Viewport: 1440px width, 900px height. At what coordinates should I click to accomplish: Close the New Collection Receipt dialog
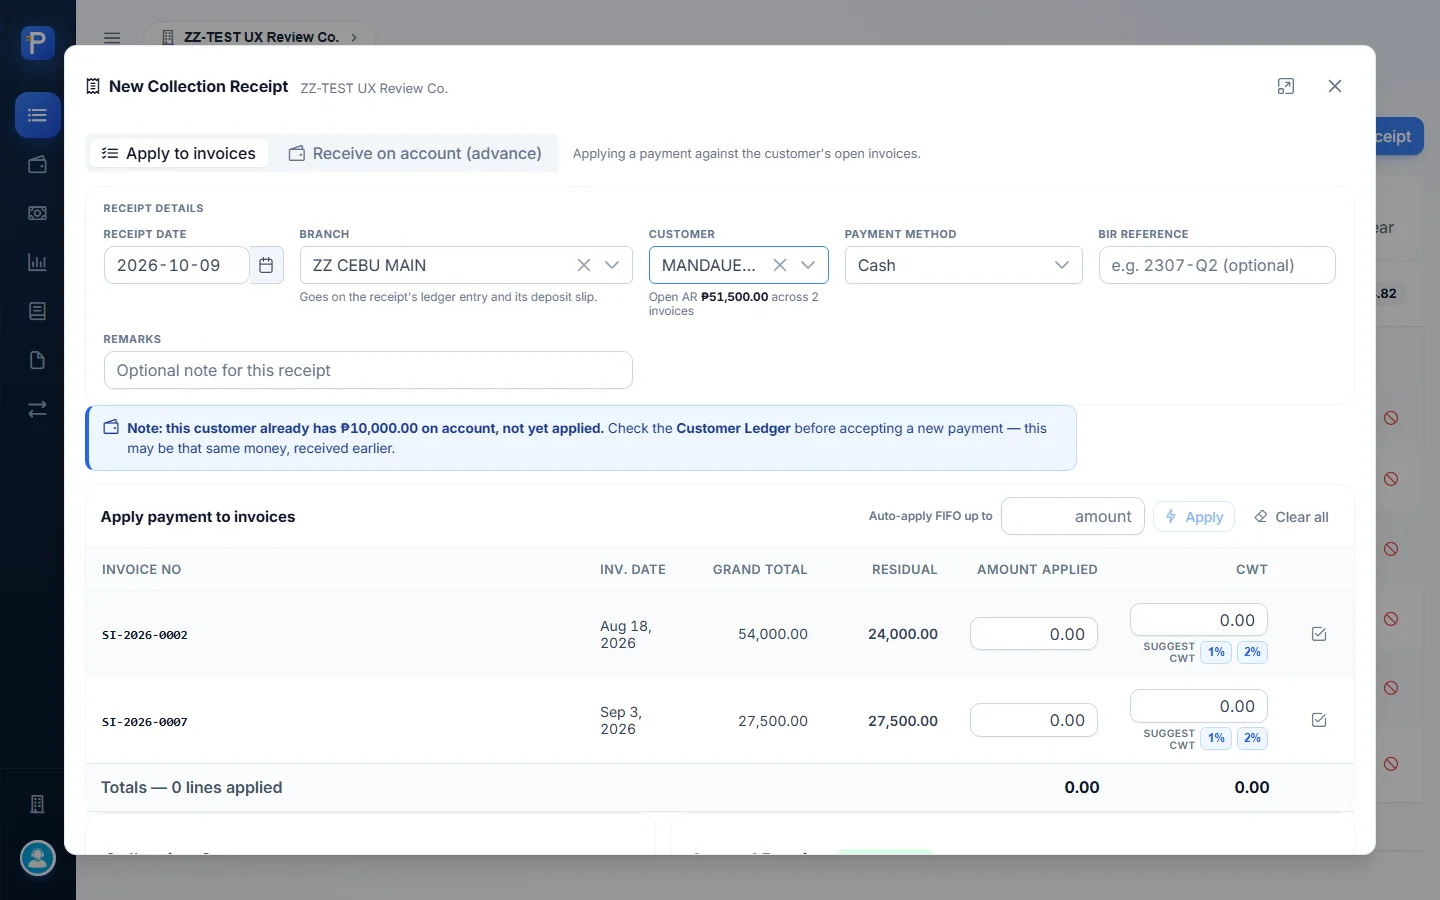point(1335,86)
